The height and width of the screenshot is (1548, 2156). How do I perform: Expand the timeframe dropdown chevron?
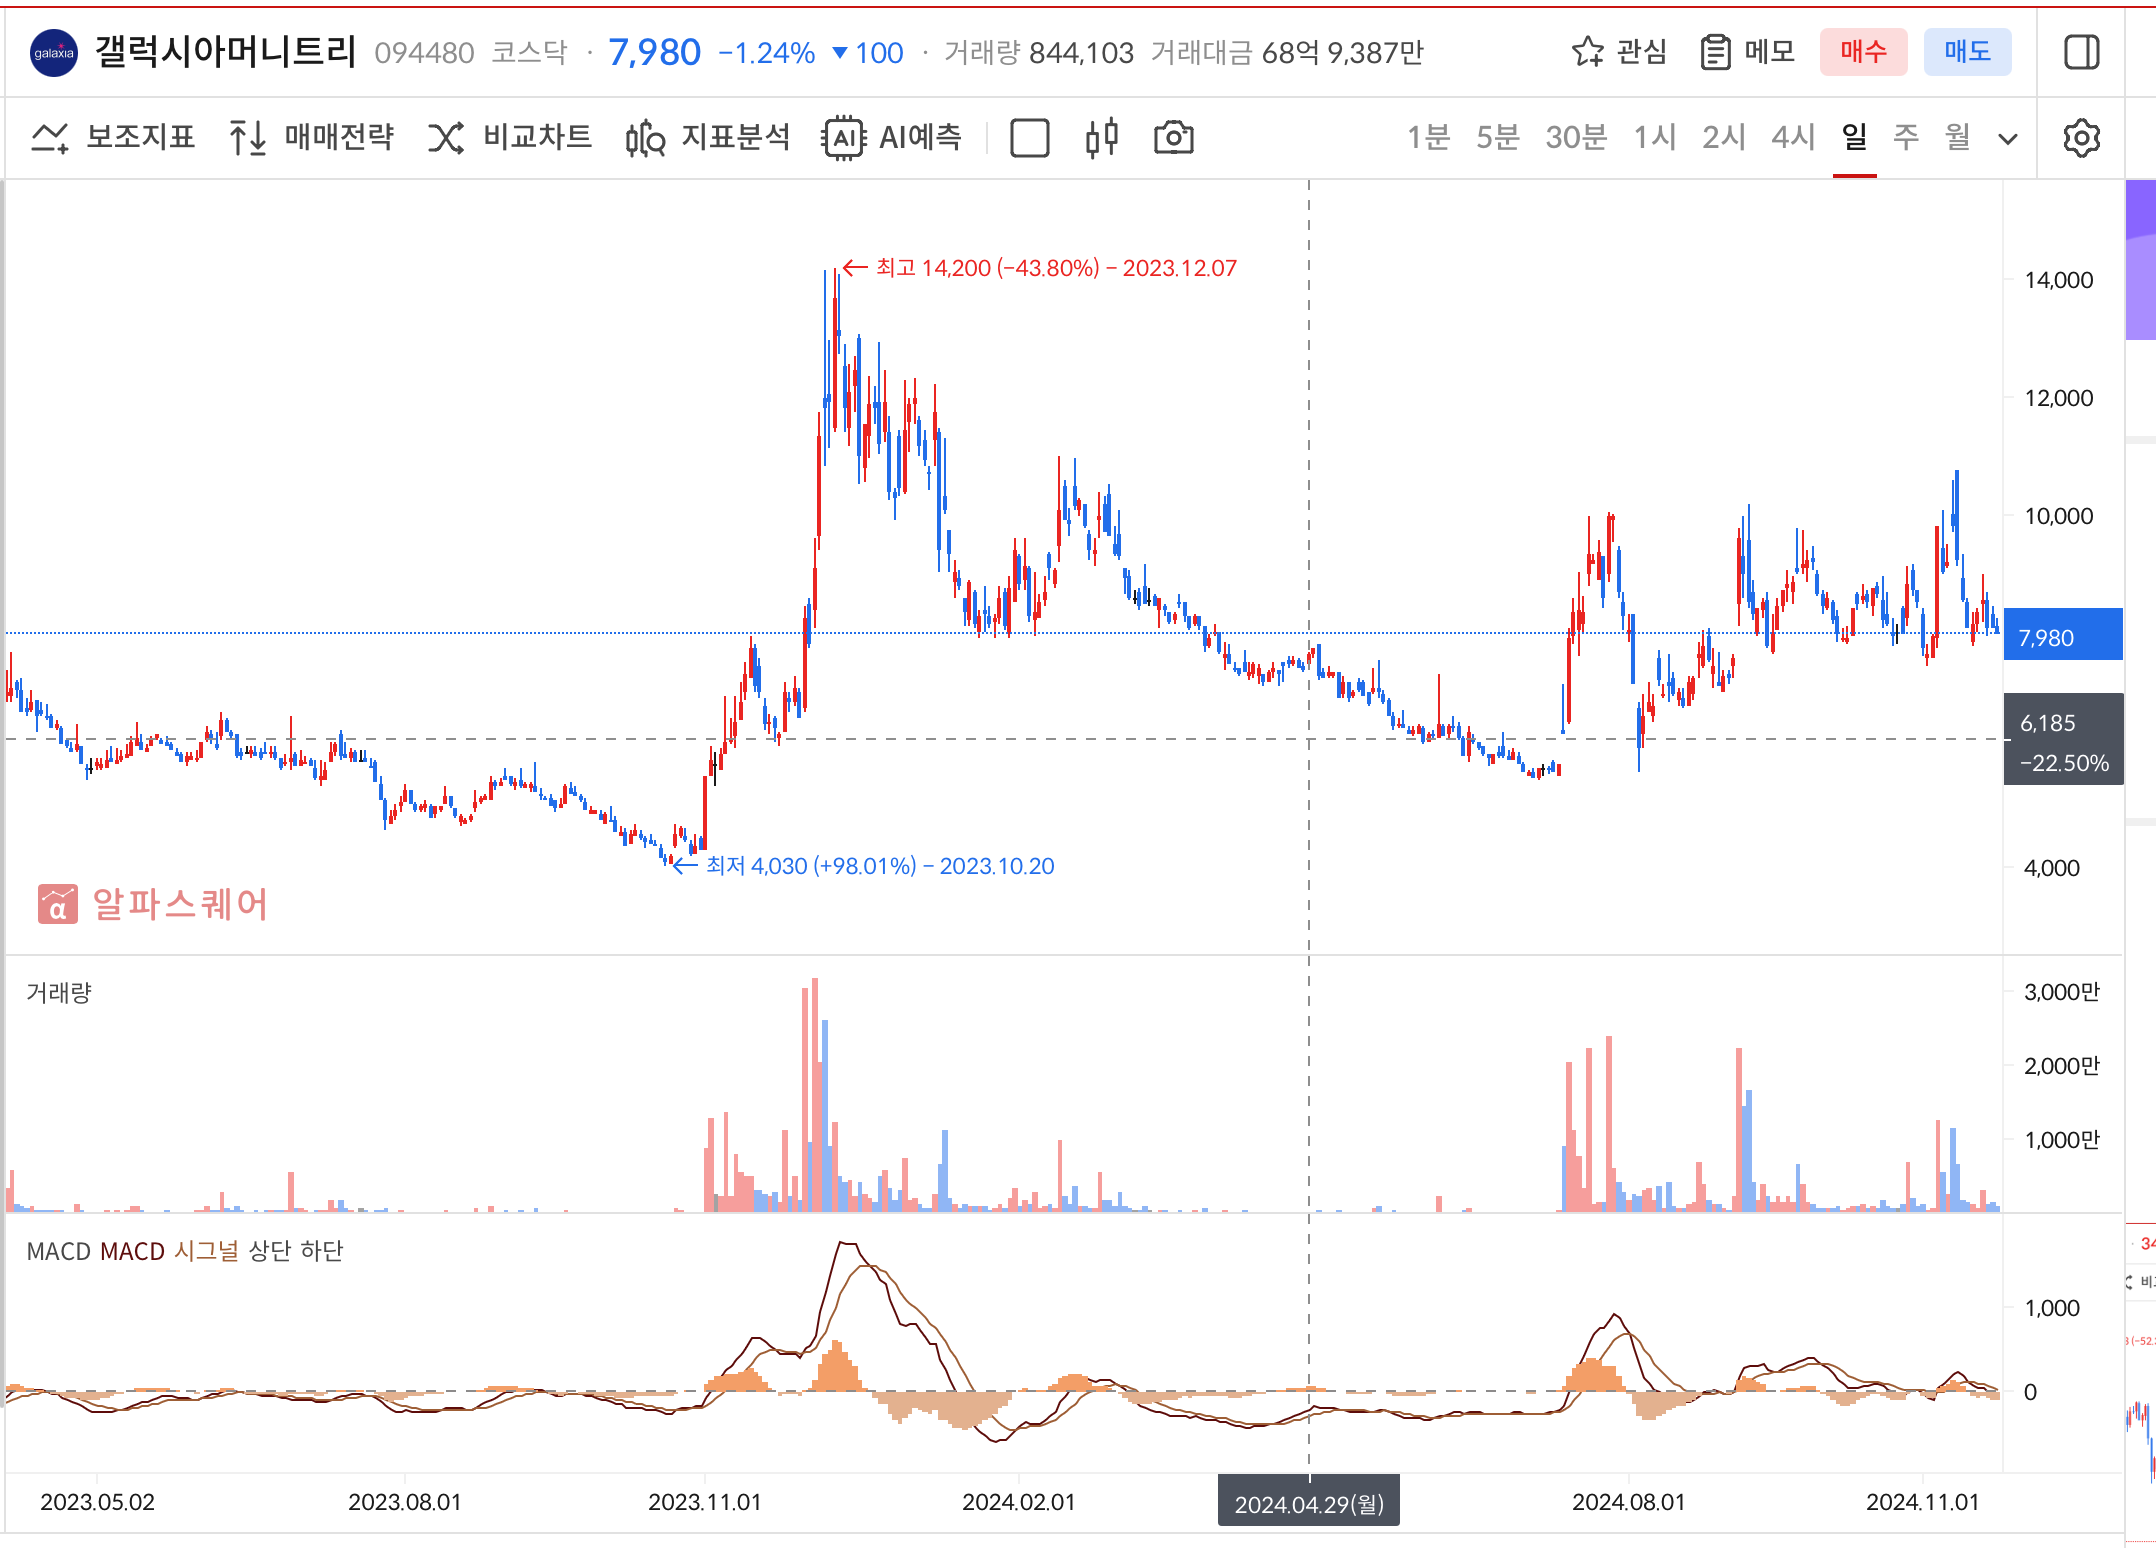(2008, 139)
